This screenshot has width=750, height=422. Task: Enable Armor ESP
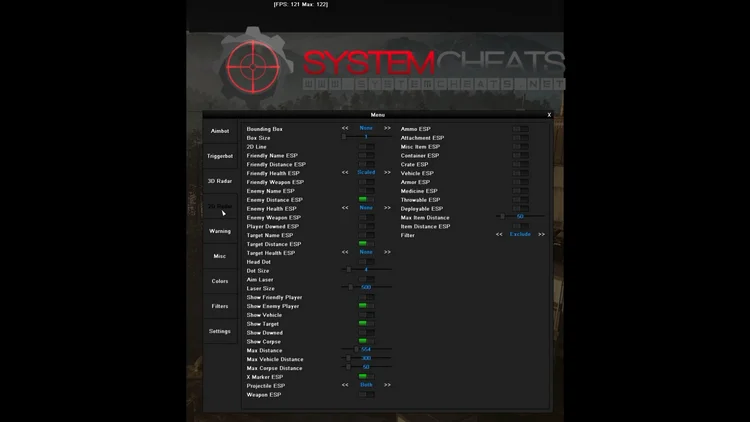520,182
